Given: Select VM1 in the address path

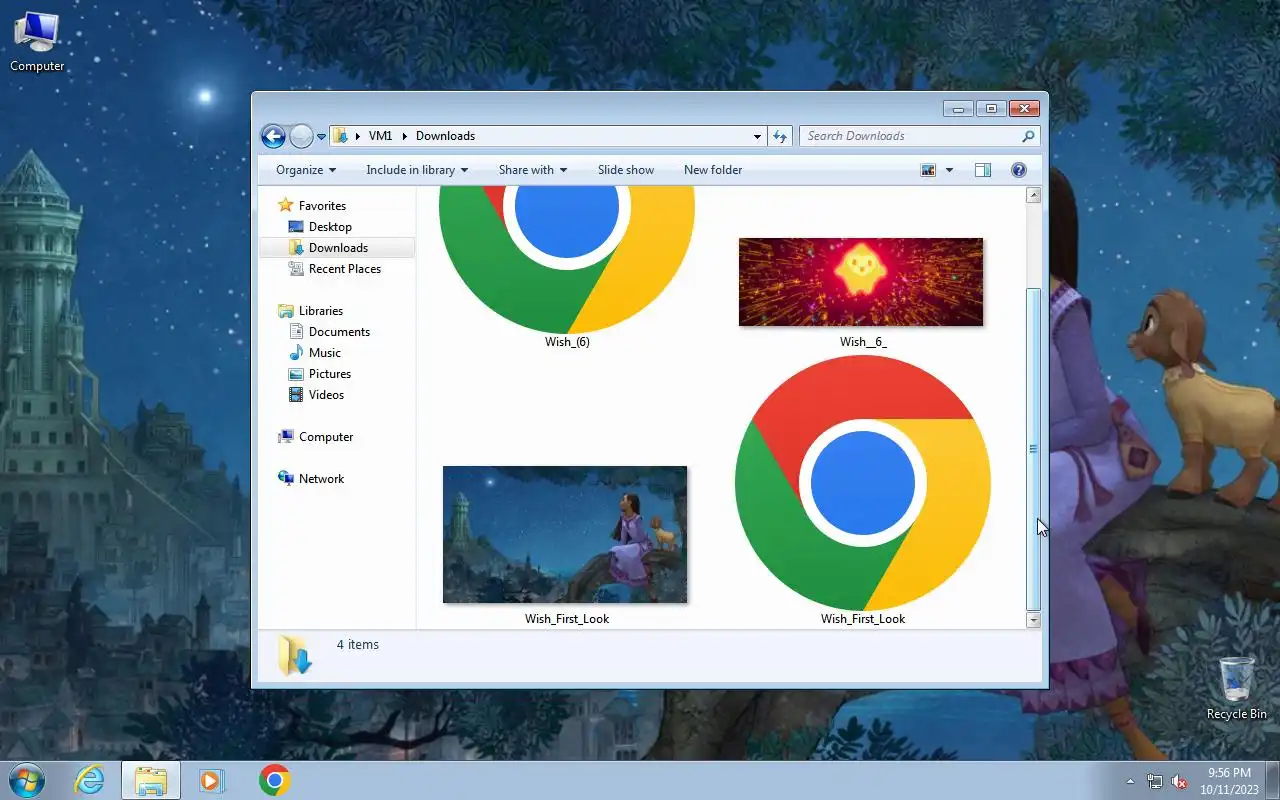Looking at the screenshot, I should click(x=380, y=136).
